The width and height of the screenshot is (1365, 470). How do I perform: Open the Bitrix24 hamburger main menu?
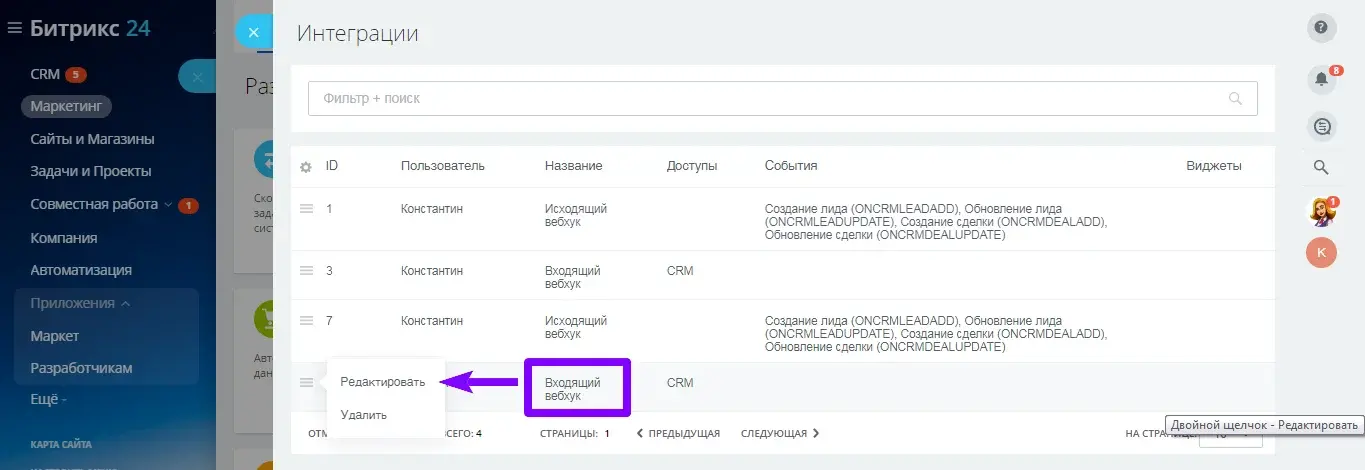pos(14,29)
